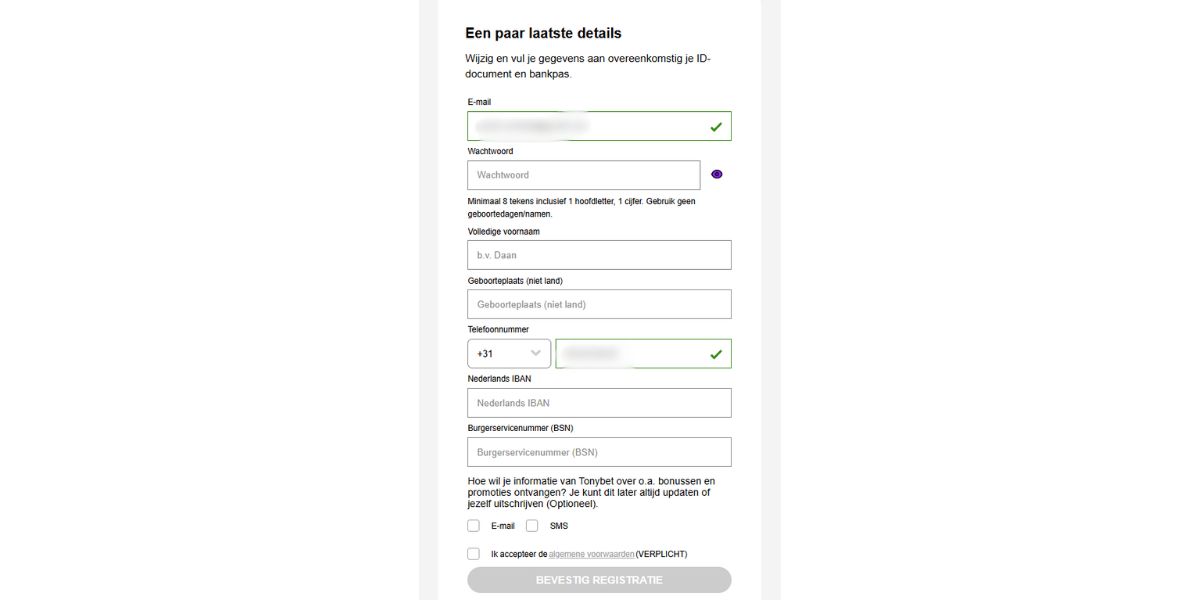Click the Geboorteplaats input field
This screenshot has height=600, width=1200.
[598, 304]
